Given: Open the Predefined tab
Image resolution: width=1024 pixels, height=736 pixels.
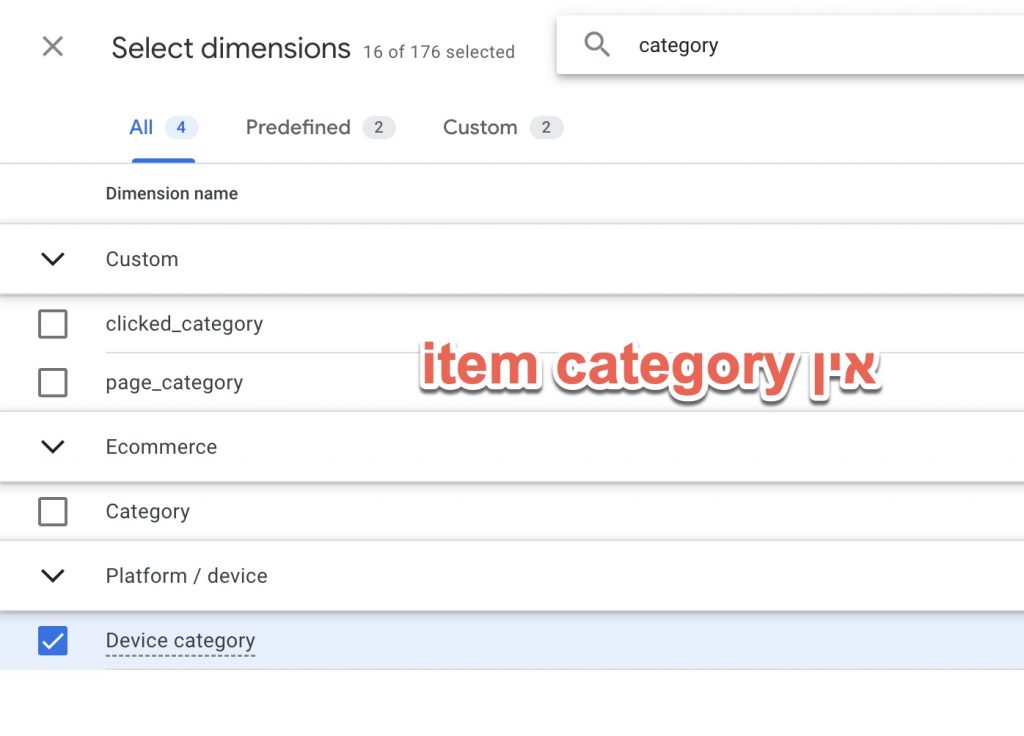Looking at the screenshot, I should point(321,127).
